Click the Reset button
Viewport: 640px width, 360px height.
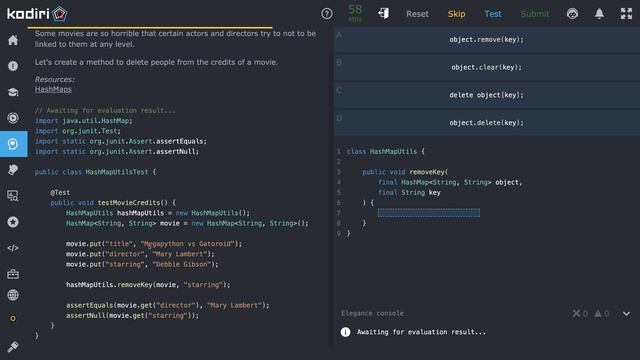pyautogui.click(x=417, y=14)
